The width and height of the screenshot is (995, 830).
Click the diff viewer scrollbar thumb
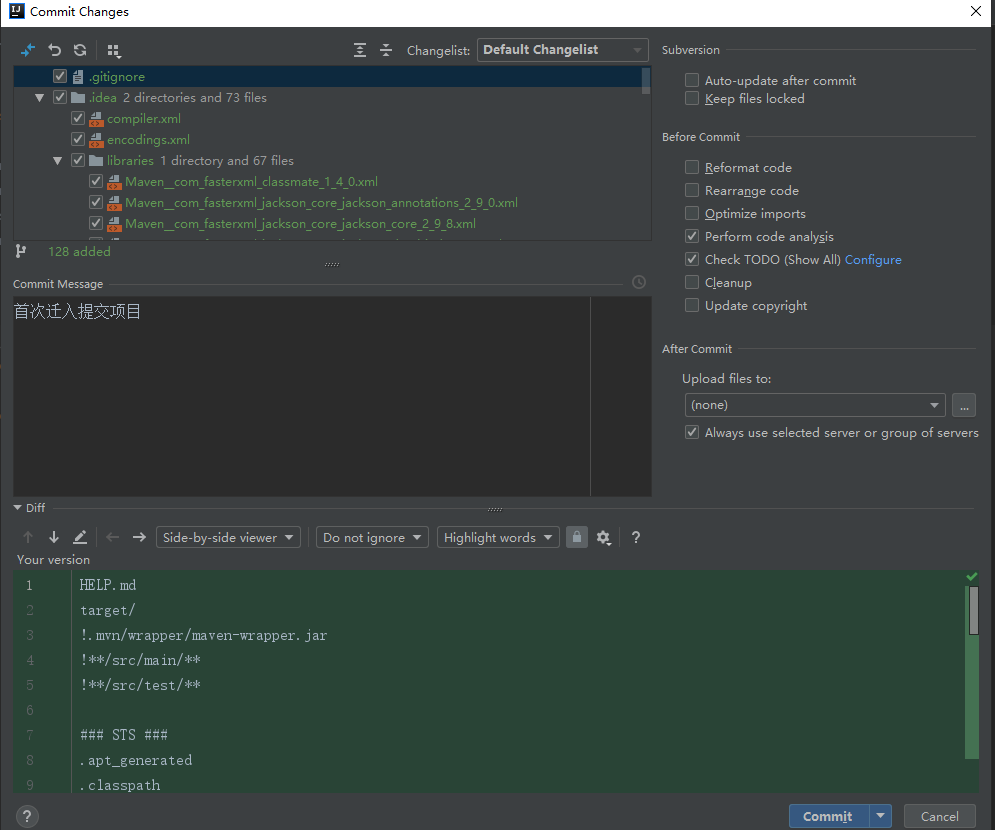pyautogui.click(x=973, y=610)
